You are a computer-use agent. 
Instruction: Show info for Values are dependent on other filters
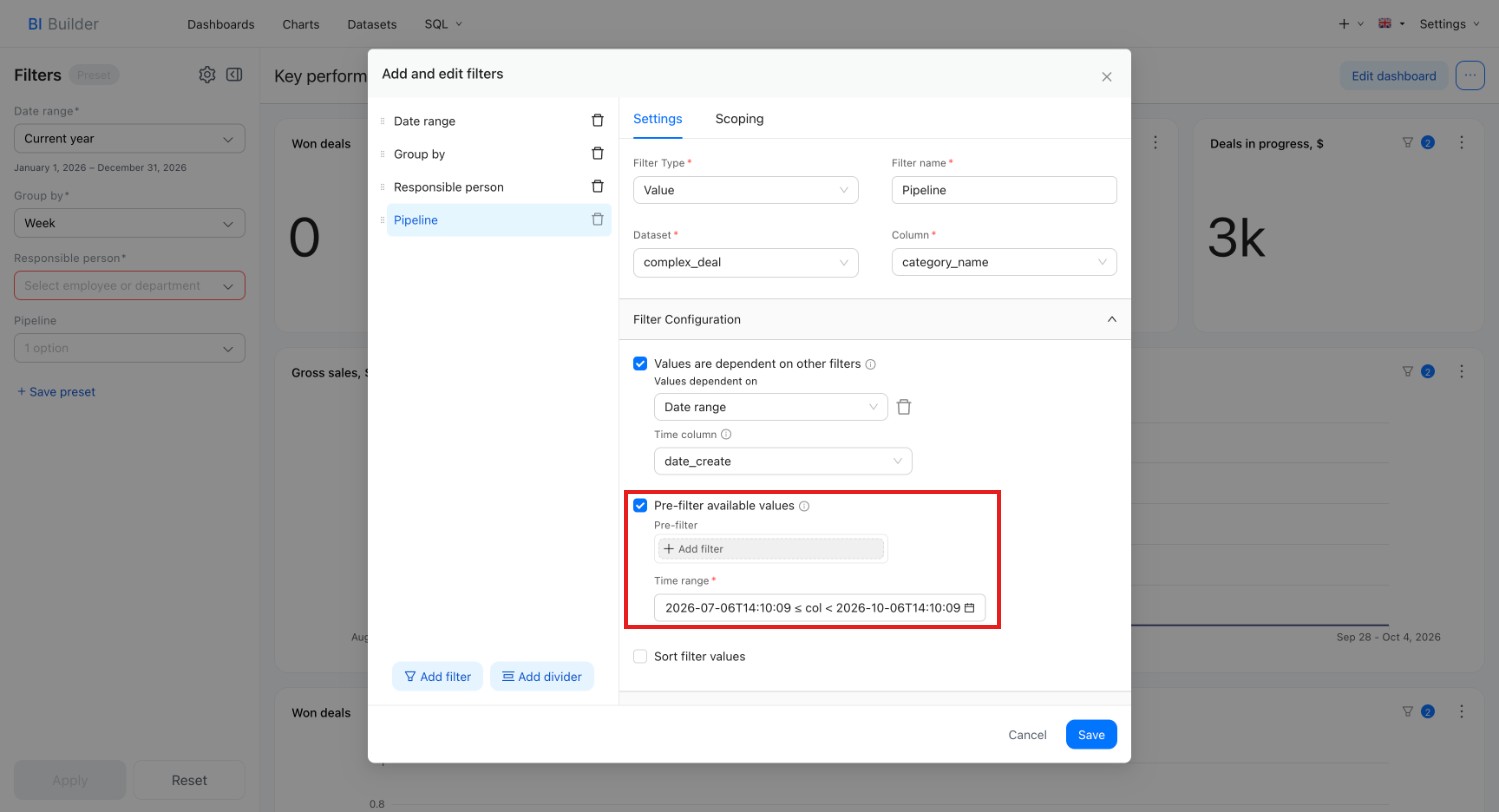pyautogui.click(x=870, y=365)
